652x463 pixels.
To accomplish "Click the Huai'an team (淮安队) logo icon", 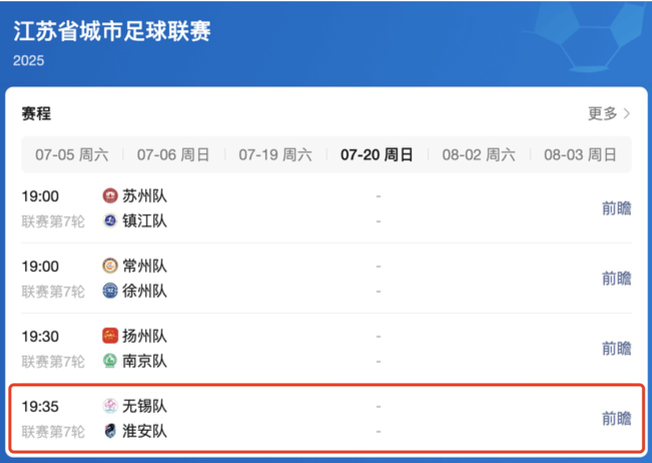I will click(110, 431).
